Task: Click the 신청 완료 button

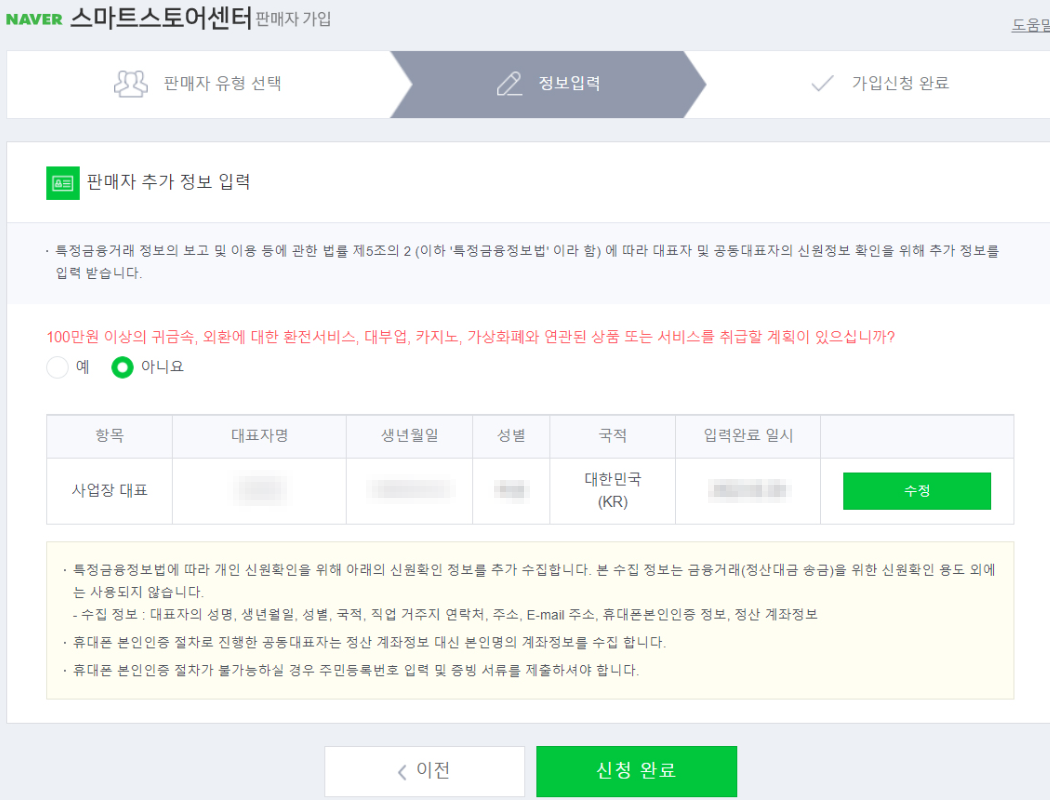Action: pos(636,771)
